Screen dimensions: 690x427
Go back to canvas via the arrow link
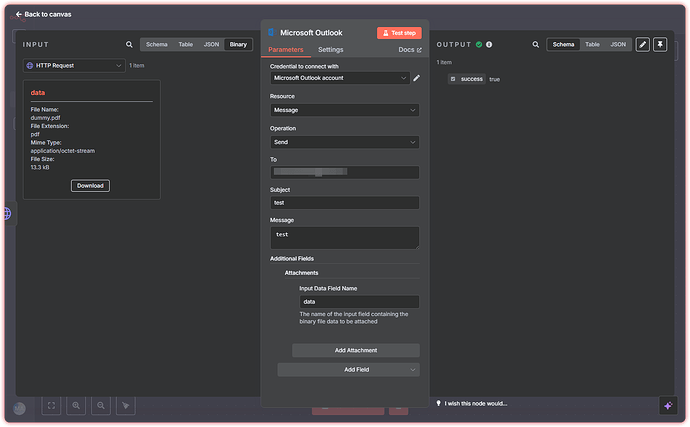pos(43,15)
